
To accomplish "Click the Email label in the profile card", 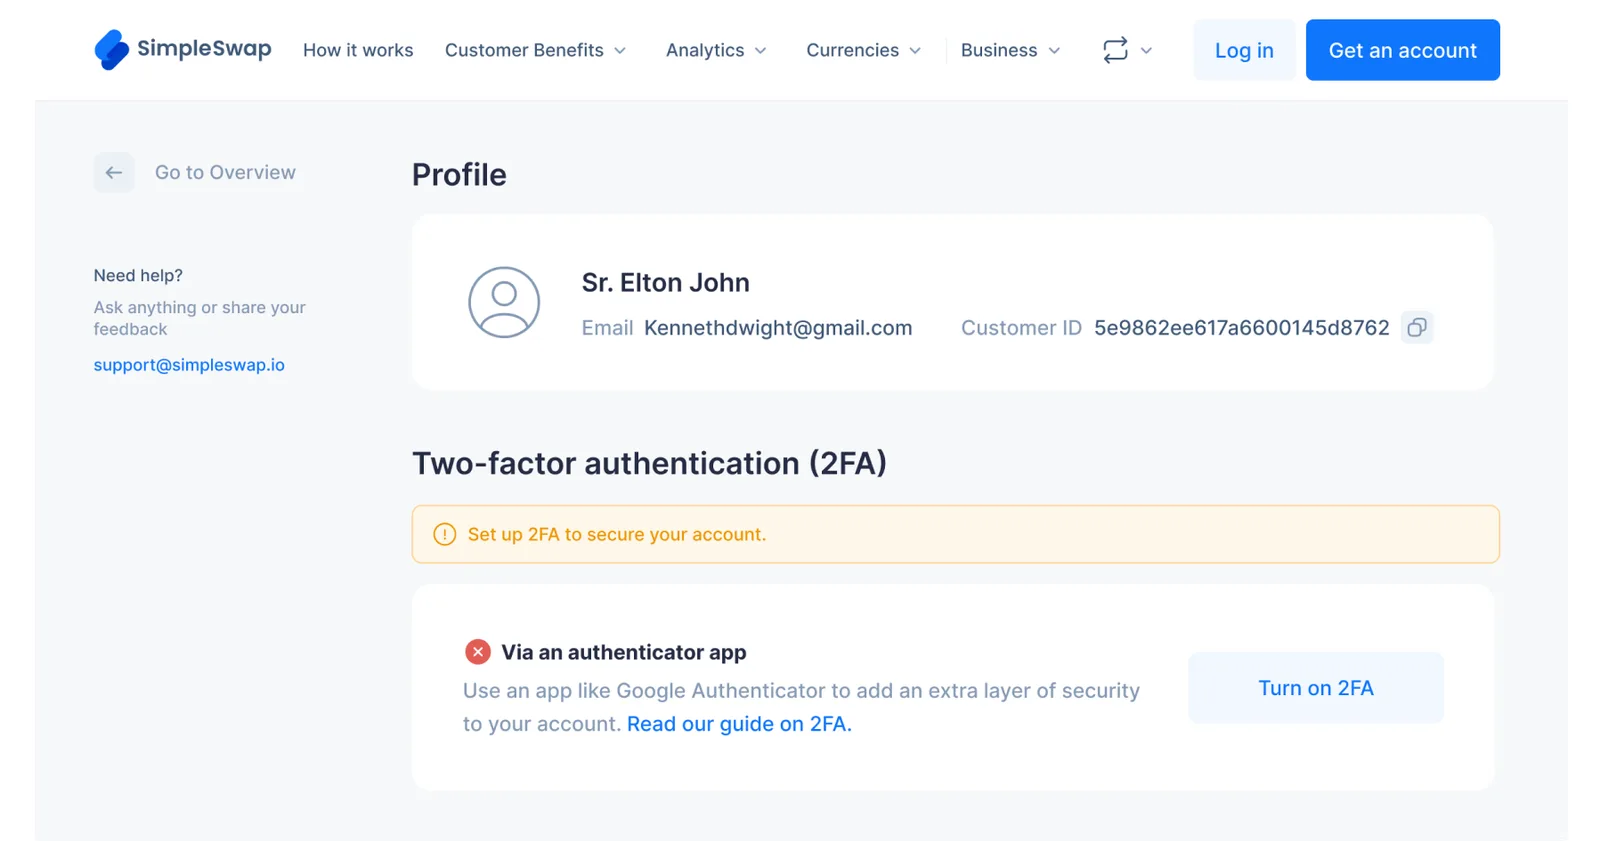I will [607, 328].
